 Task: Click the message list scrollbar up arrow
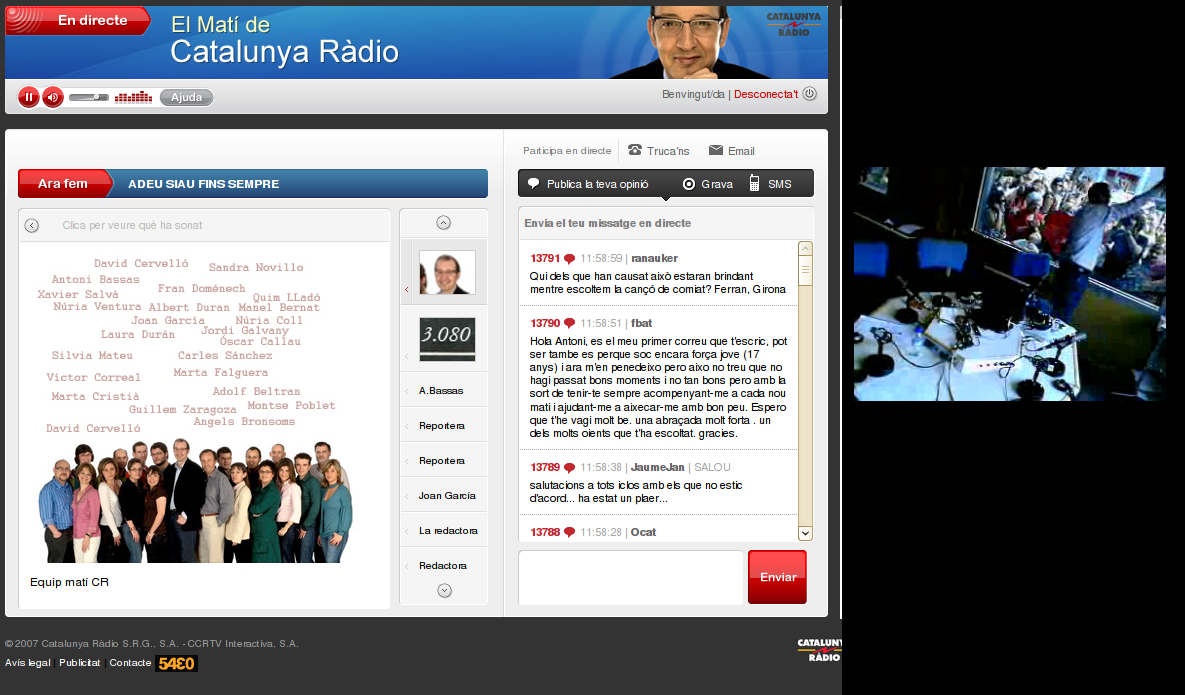point(806,249)
